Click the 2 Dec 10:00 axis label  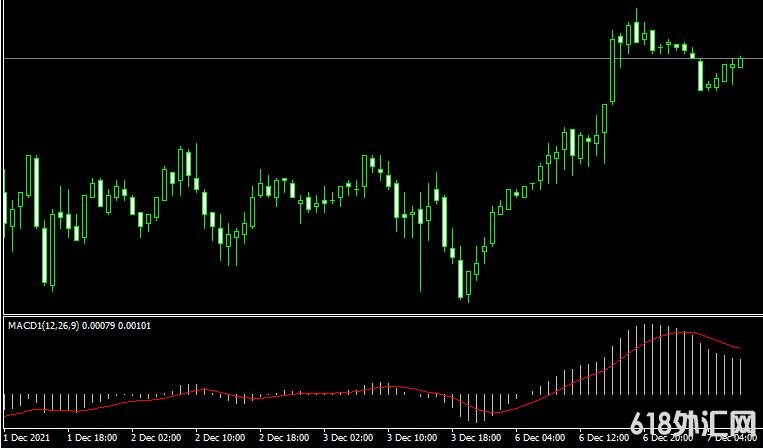[221, 438]
